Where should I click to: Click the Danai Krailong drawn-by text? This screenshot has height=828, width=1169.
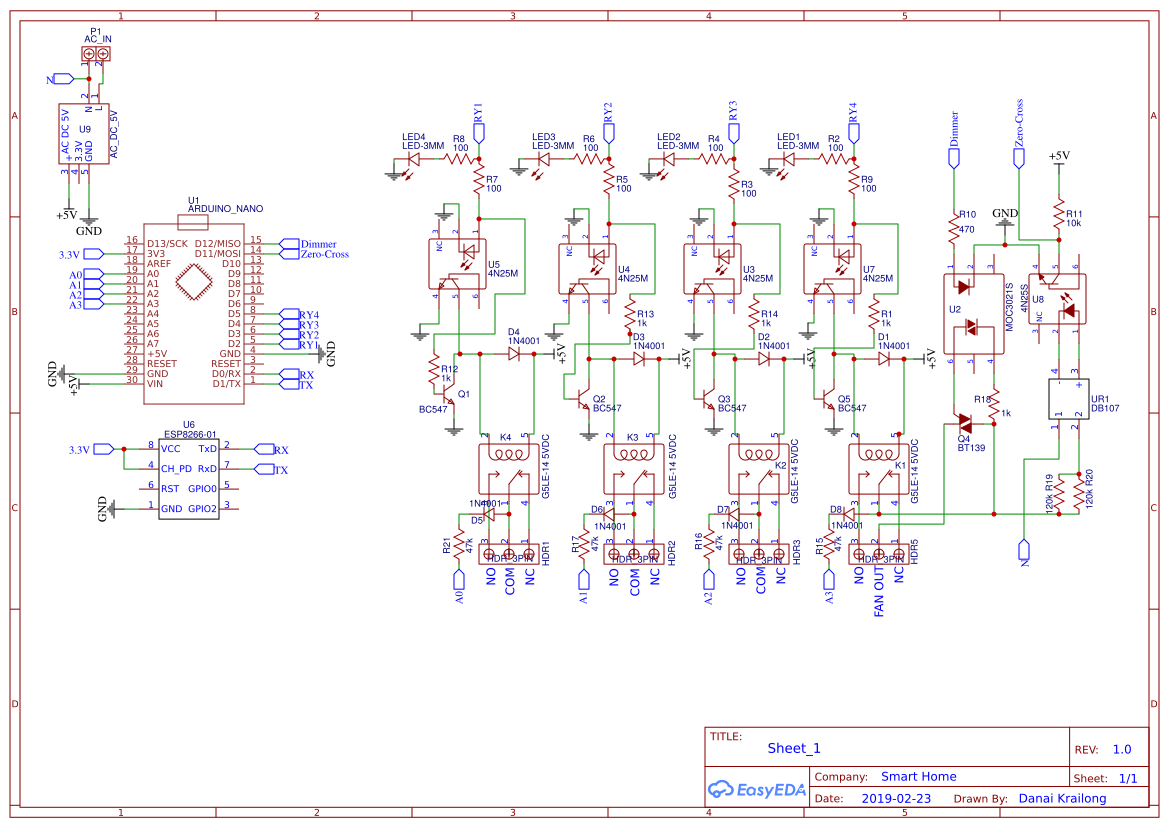click(1063, 798)
